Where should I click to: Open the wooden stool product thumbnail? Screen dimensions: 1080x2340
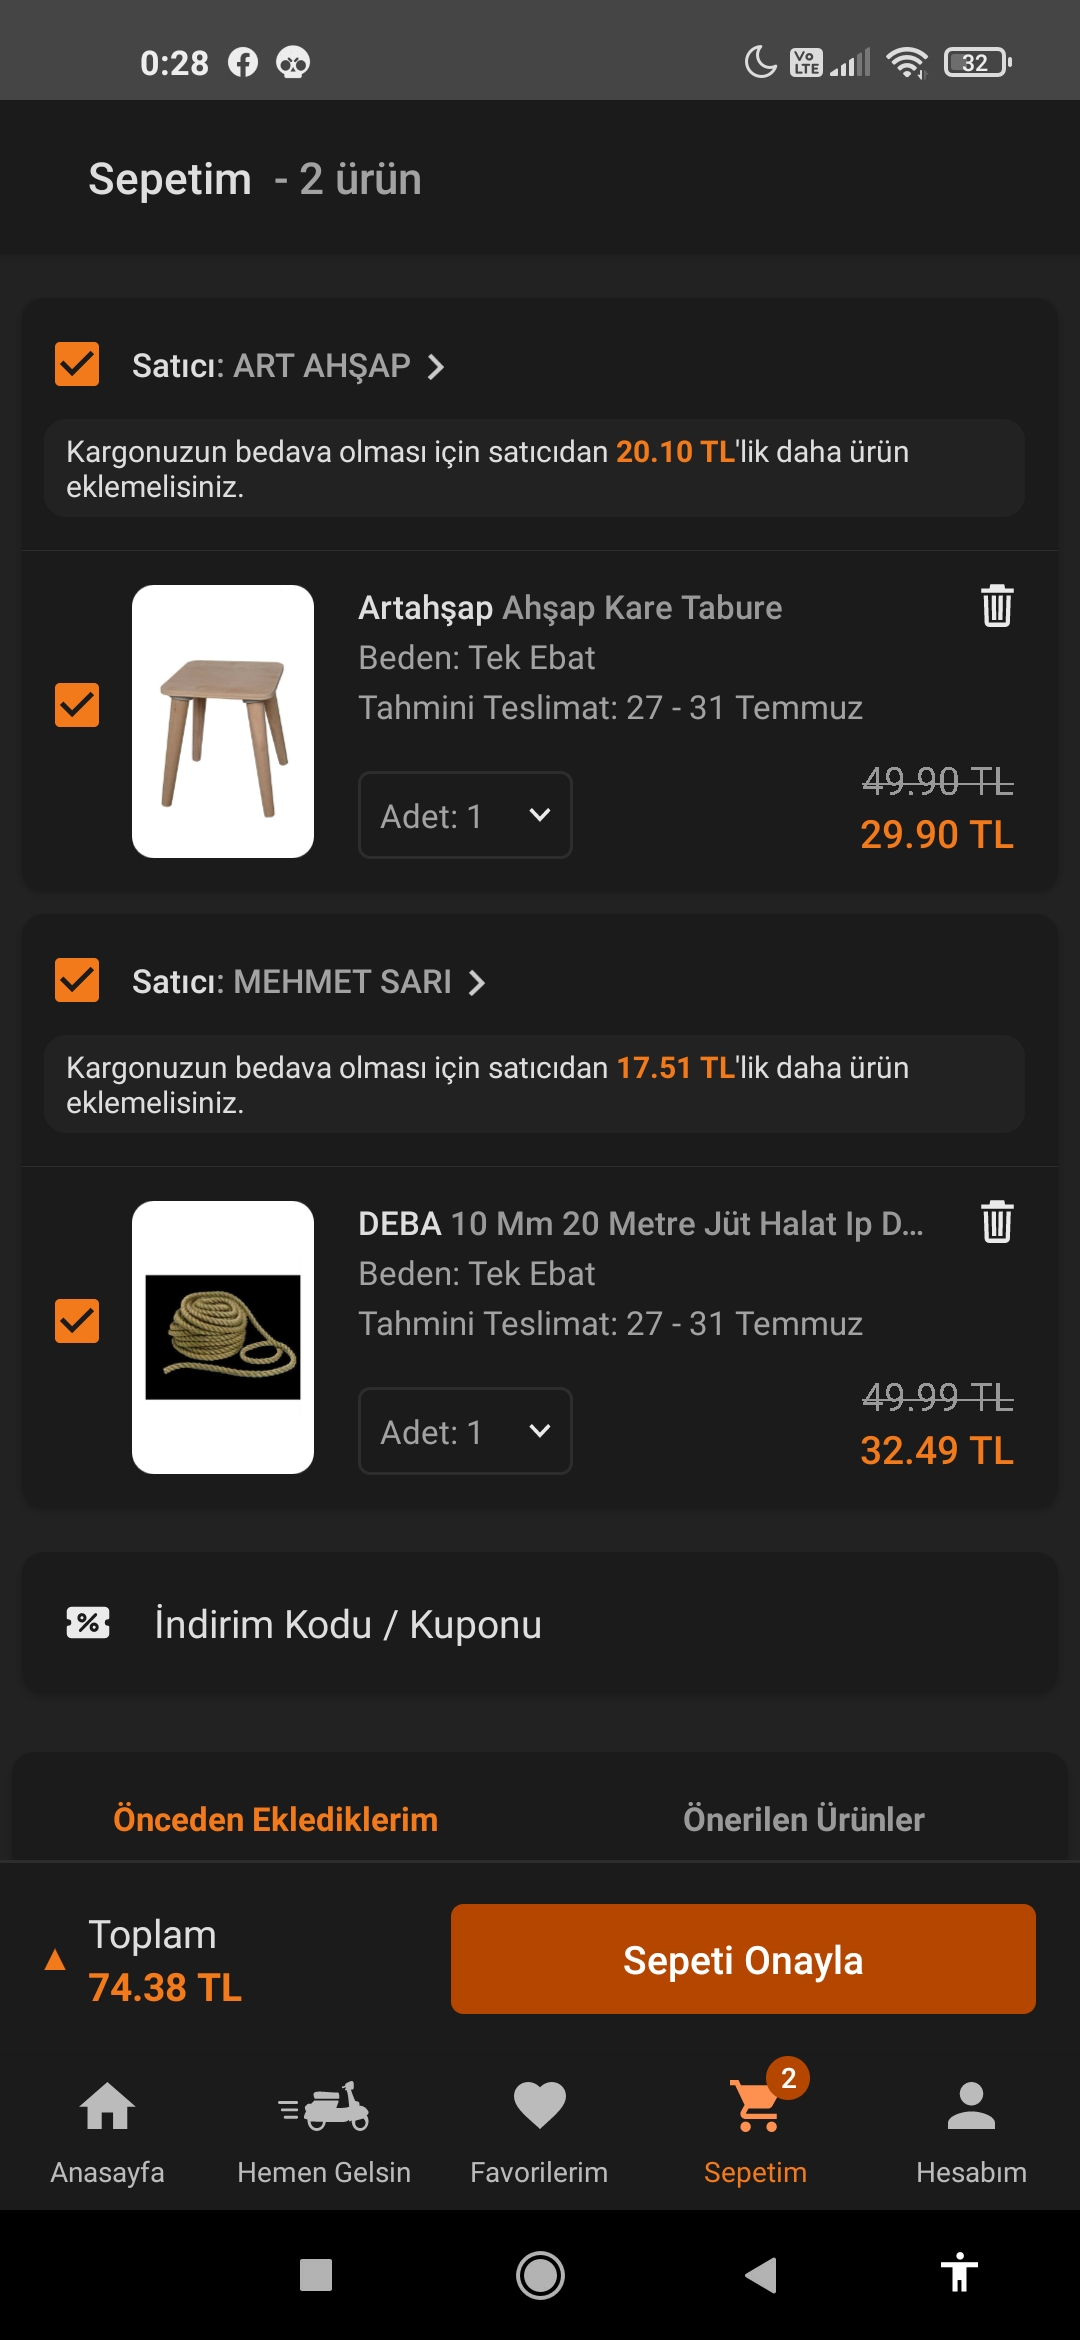click(x=223, y=721)
